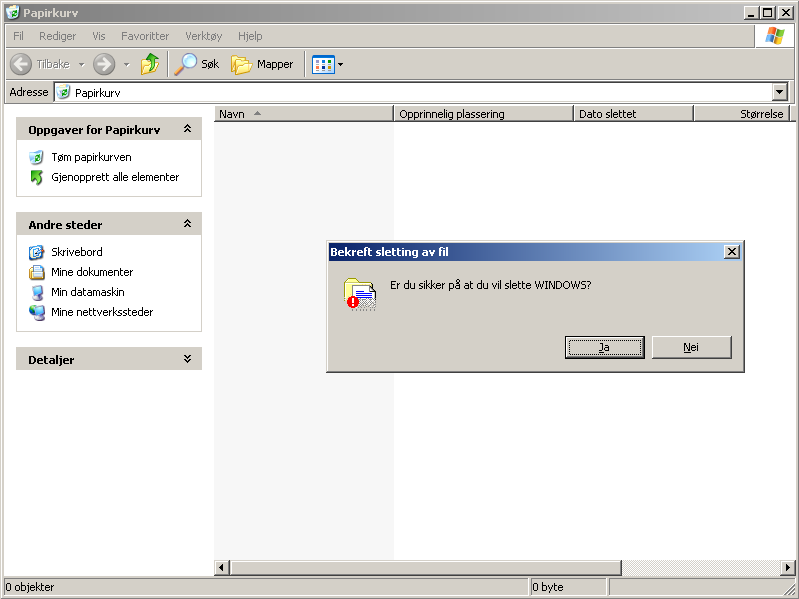The width and height of the screenshot is (799, 599).
Task: Click the horizontal scrollbar right arrow
Action: [x=787, y=567]
